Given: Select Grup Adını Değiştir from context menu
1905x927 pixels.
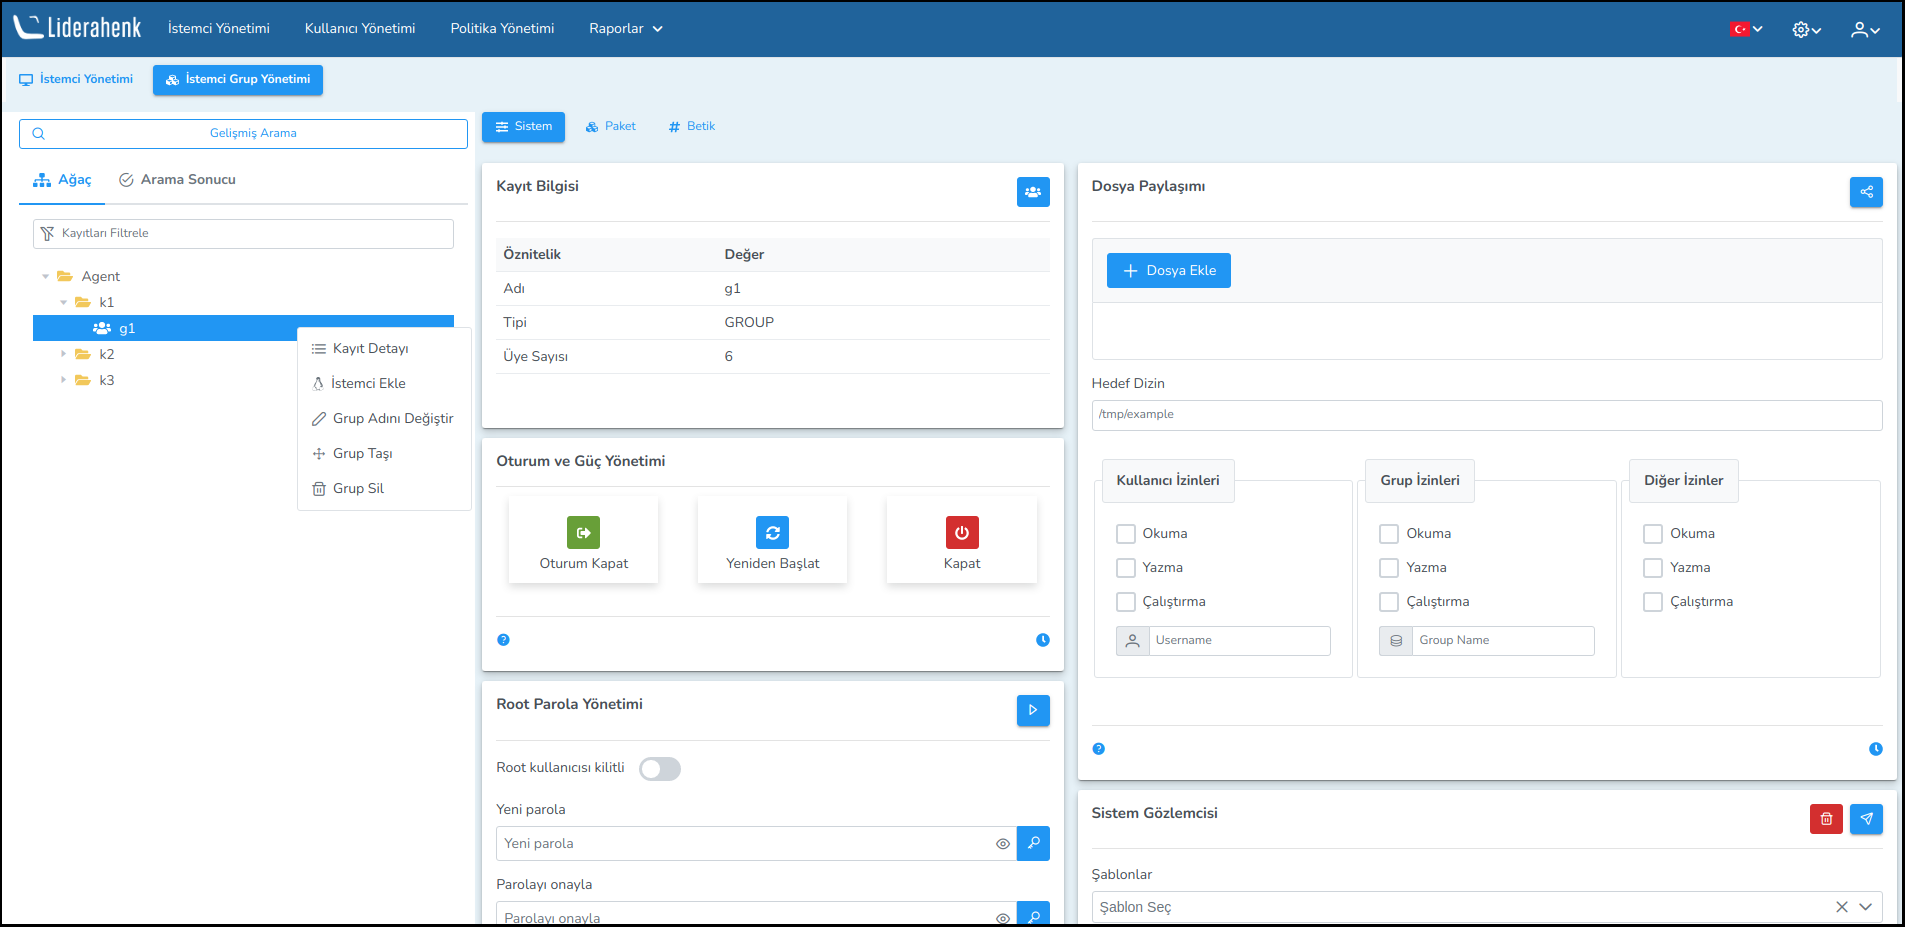Looking at the screenshot, I should point(392,419).
